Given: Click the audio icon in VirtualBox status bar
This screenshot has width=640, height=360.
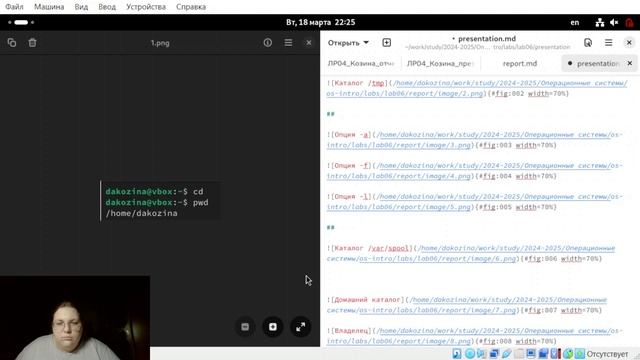Looking at the screenshot, I should pyautogui.click(x=482, y=354).
